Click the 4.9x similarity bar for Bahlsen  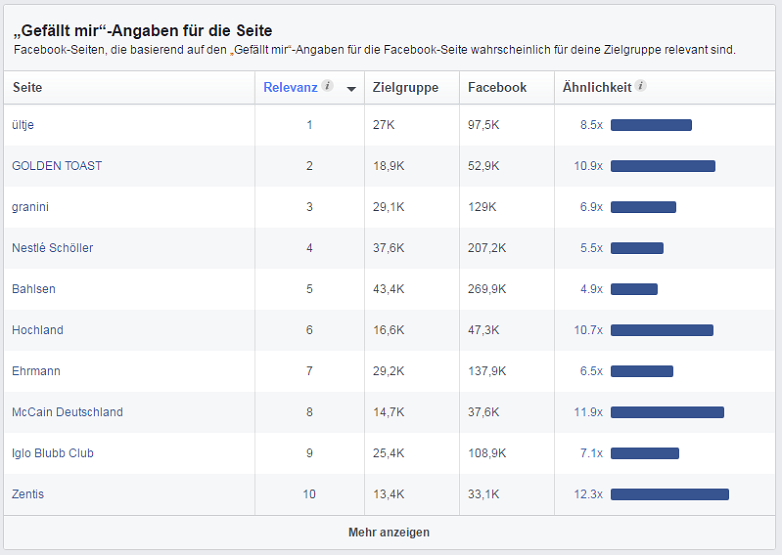pyautogui.click(x=634, y=289)
